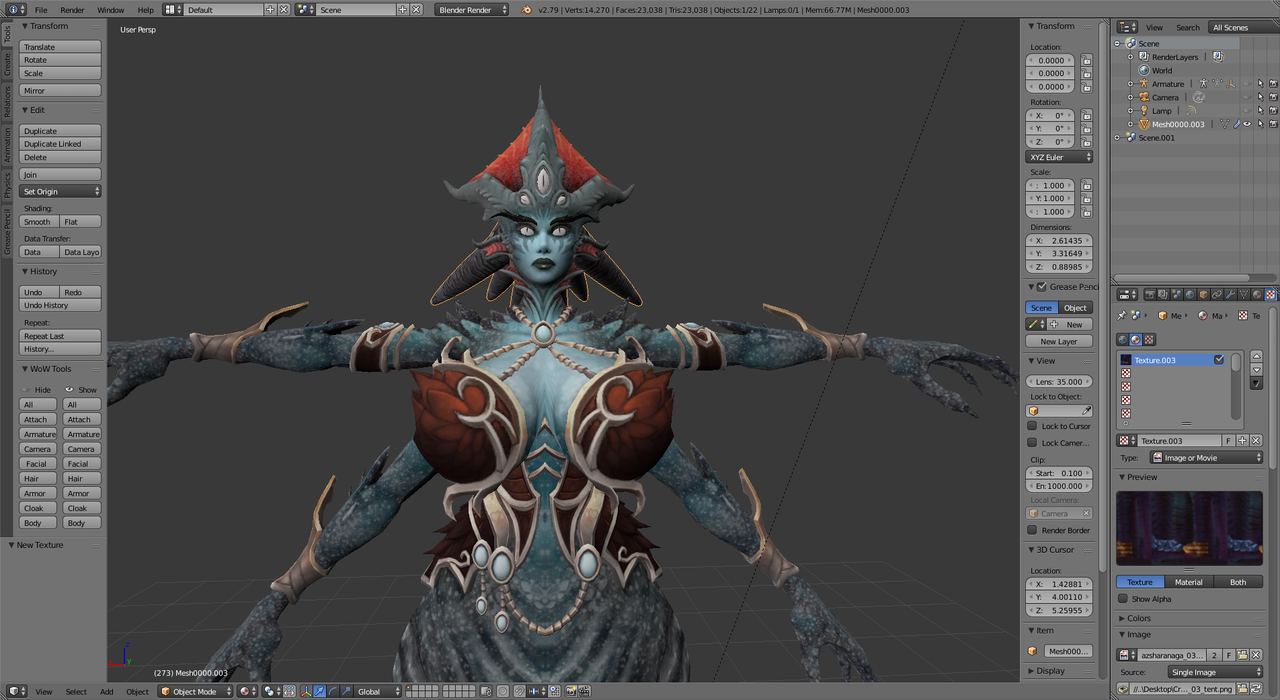The image size is (1280, 700).
Task: Toggle visibility eye of Armature
Action: 1246,84
